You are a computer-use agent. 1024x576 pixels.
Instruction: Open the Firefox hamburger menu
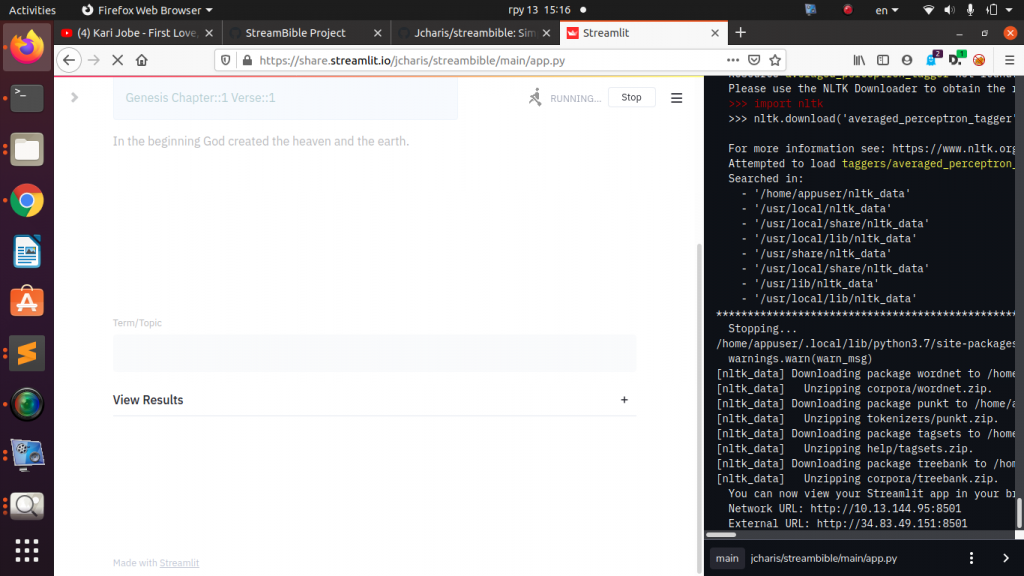[1010, 60]
